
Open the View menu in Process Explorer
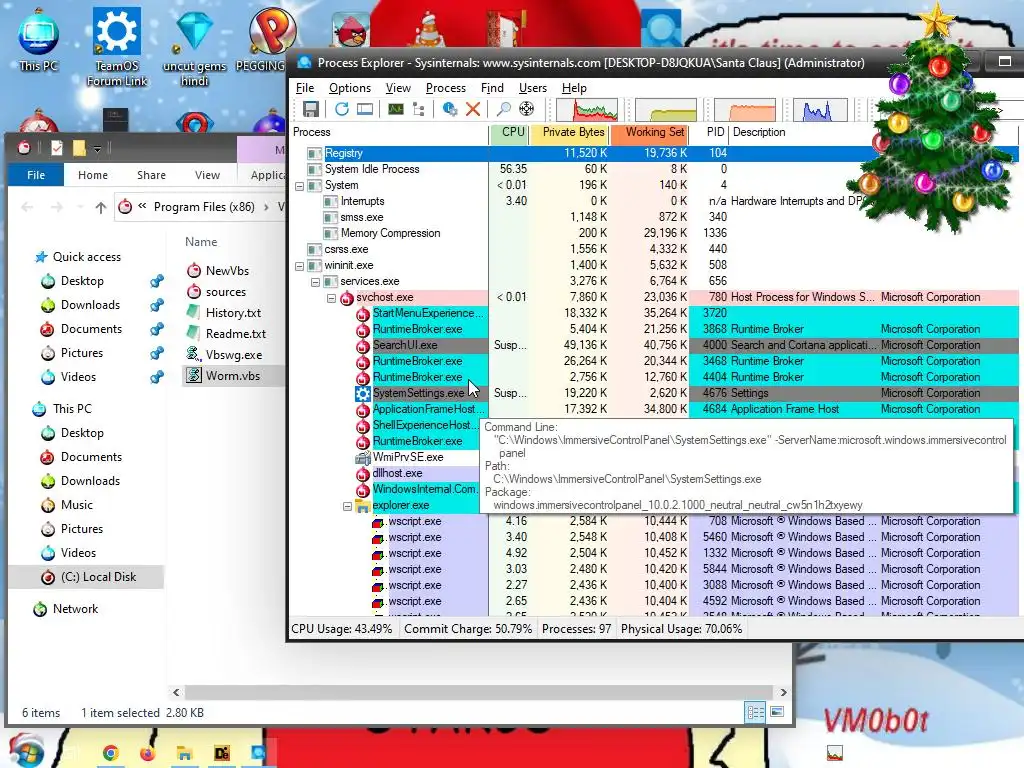coord(398,88)
